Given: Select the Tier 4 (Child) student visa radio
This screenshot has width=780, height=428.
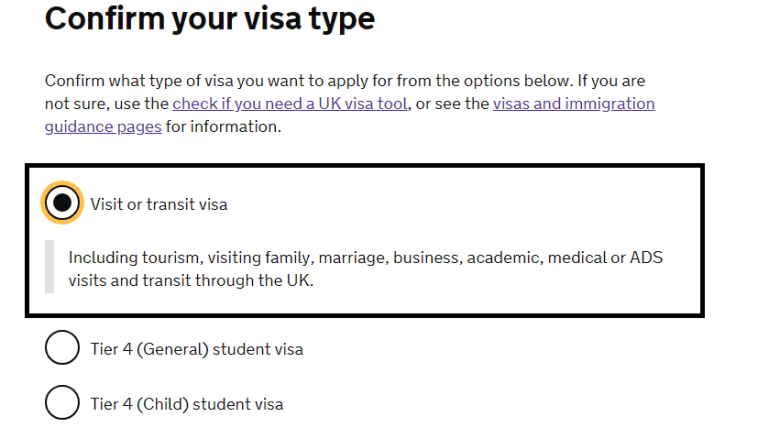Looking at the screenshot, I should pyautogui.click(x=62, y=404).
